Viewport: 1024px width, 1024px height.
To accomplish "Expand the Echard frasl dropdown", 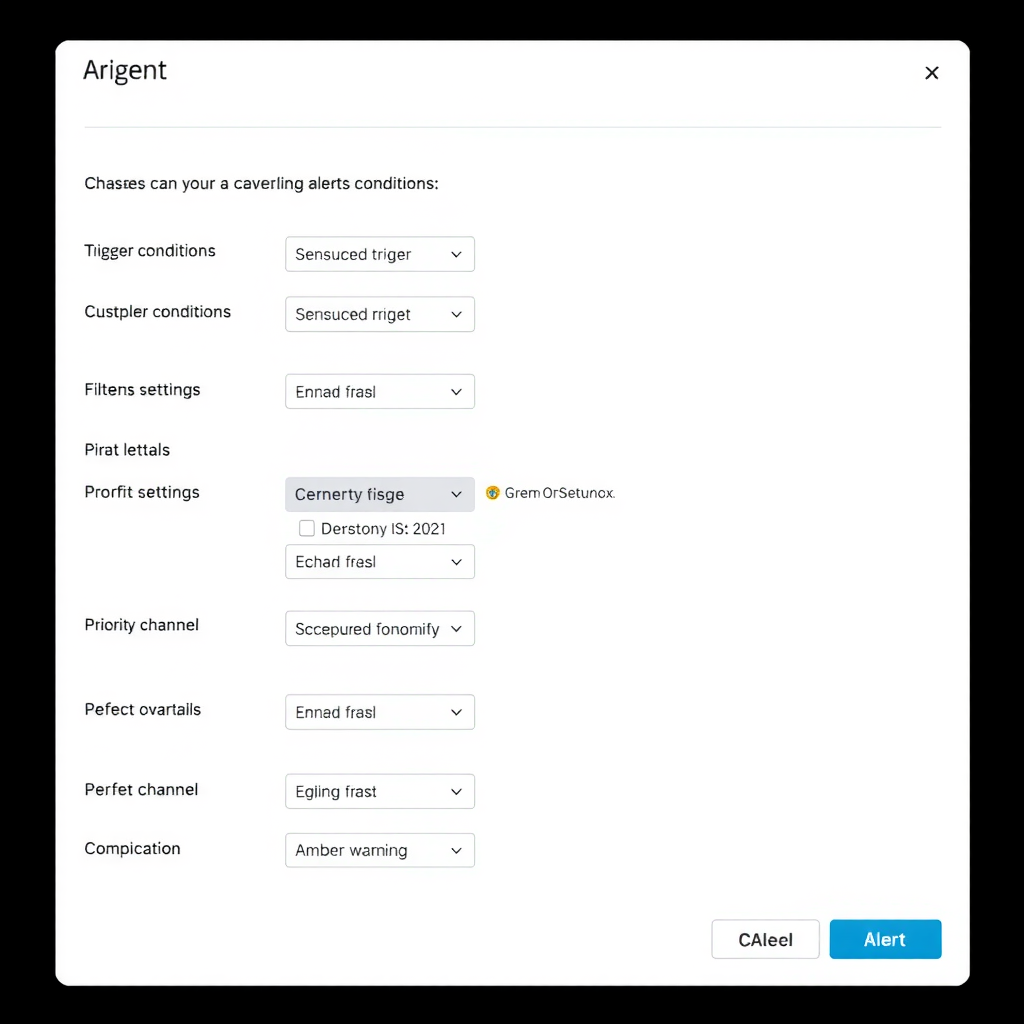I will pyautogui.click(x=379, y=562).
